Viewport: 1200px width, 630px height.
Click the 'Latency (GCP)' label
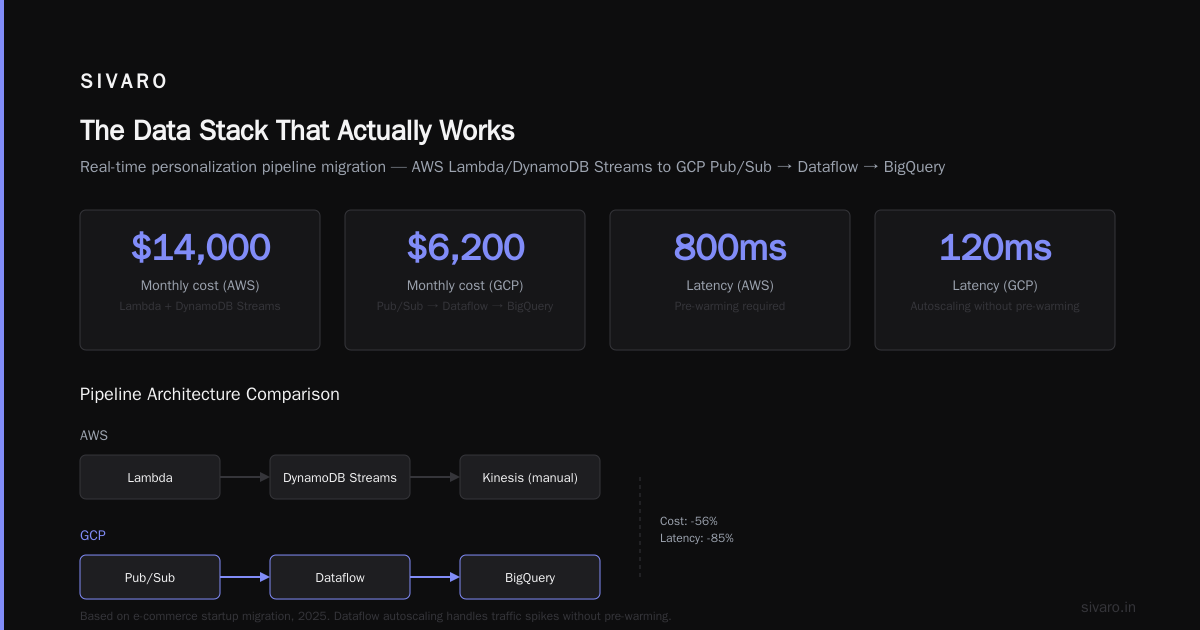point(995,286)
